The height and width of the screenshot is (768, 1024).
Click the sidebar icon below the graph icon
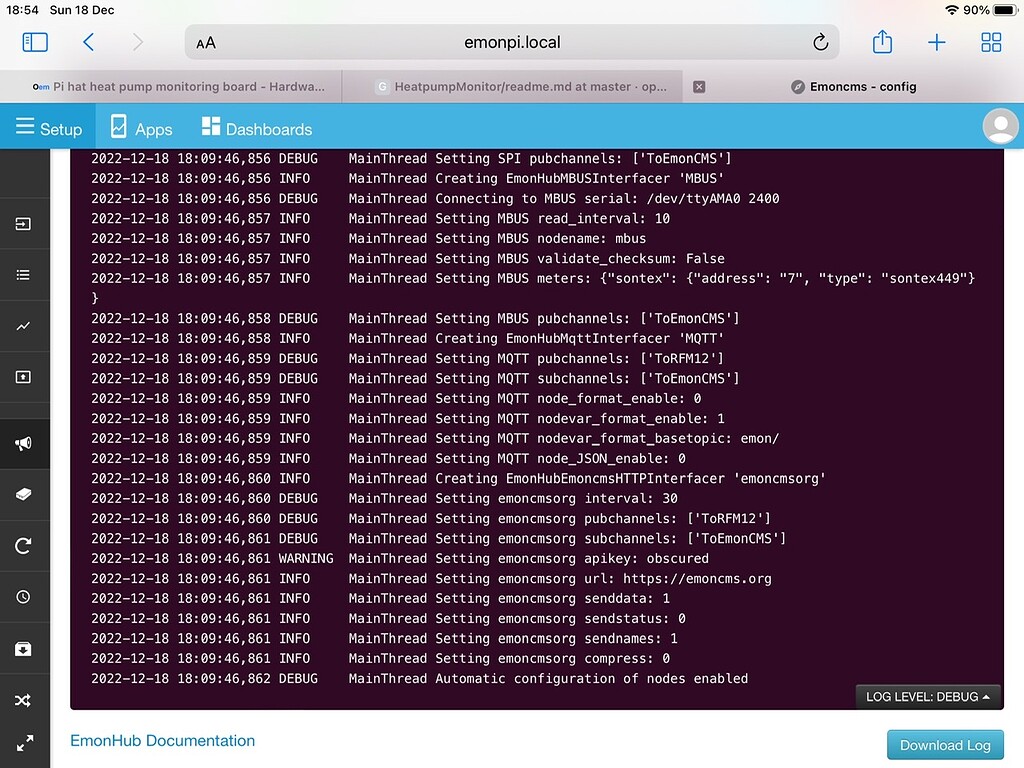23,377
